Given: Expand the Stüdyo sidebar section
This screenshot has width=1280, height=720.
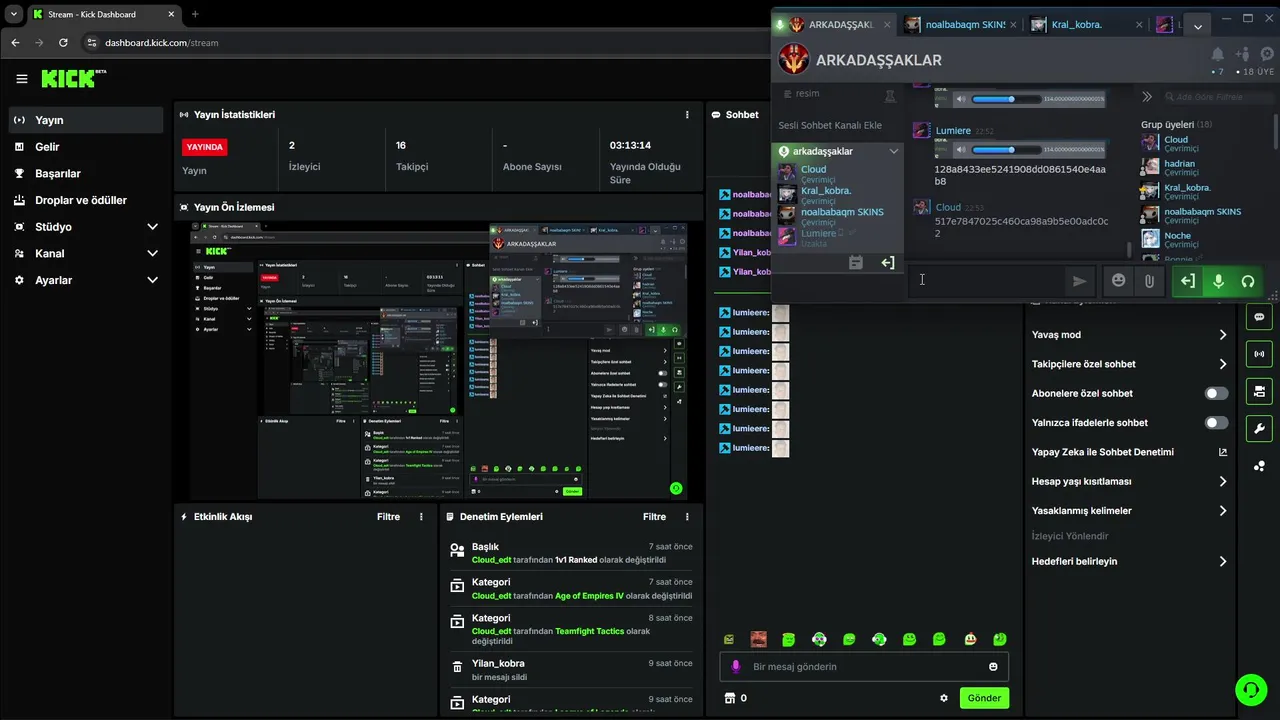Looking at the screenshot, I should (x=85, y=227).
